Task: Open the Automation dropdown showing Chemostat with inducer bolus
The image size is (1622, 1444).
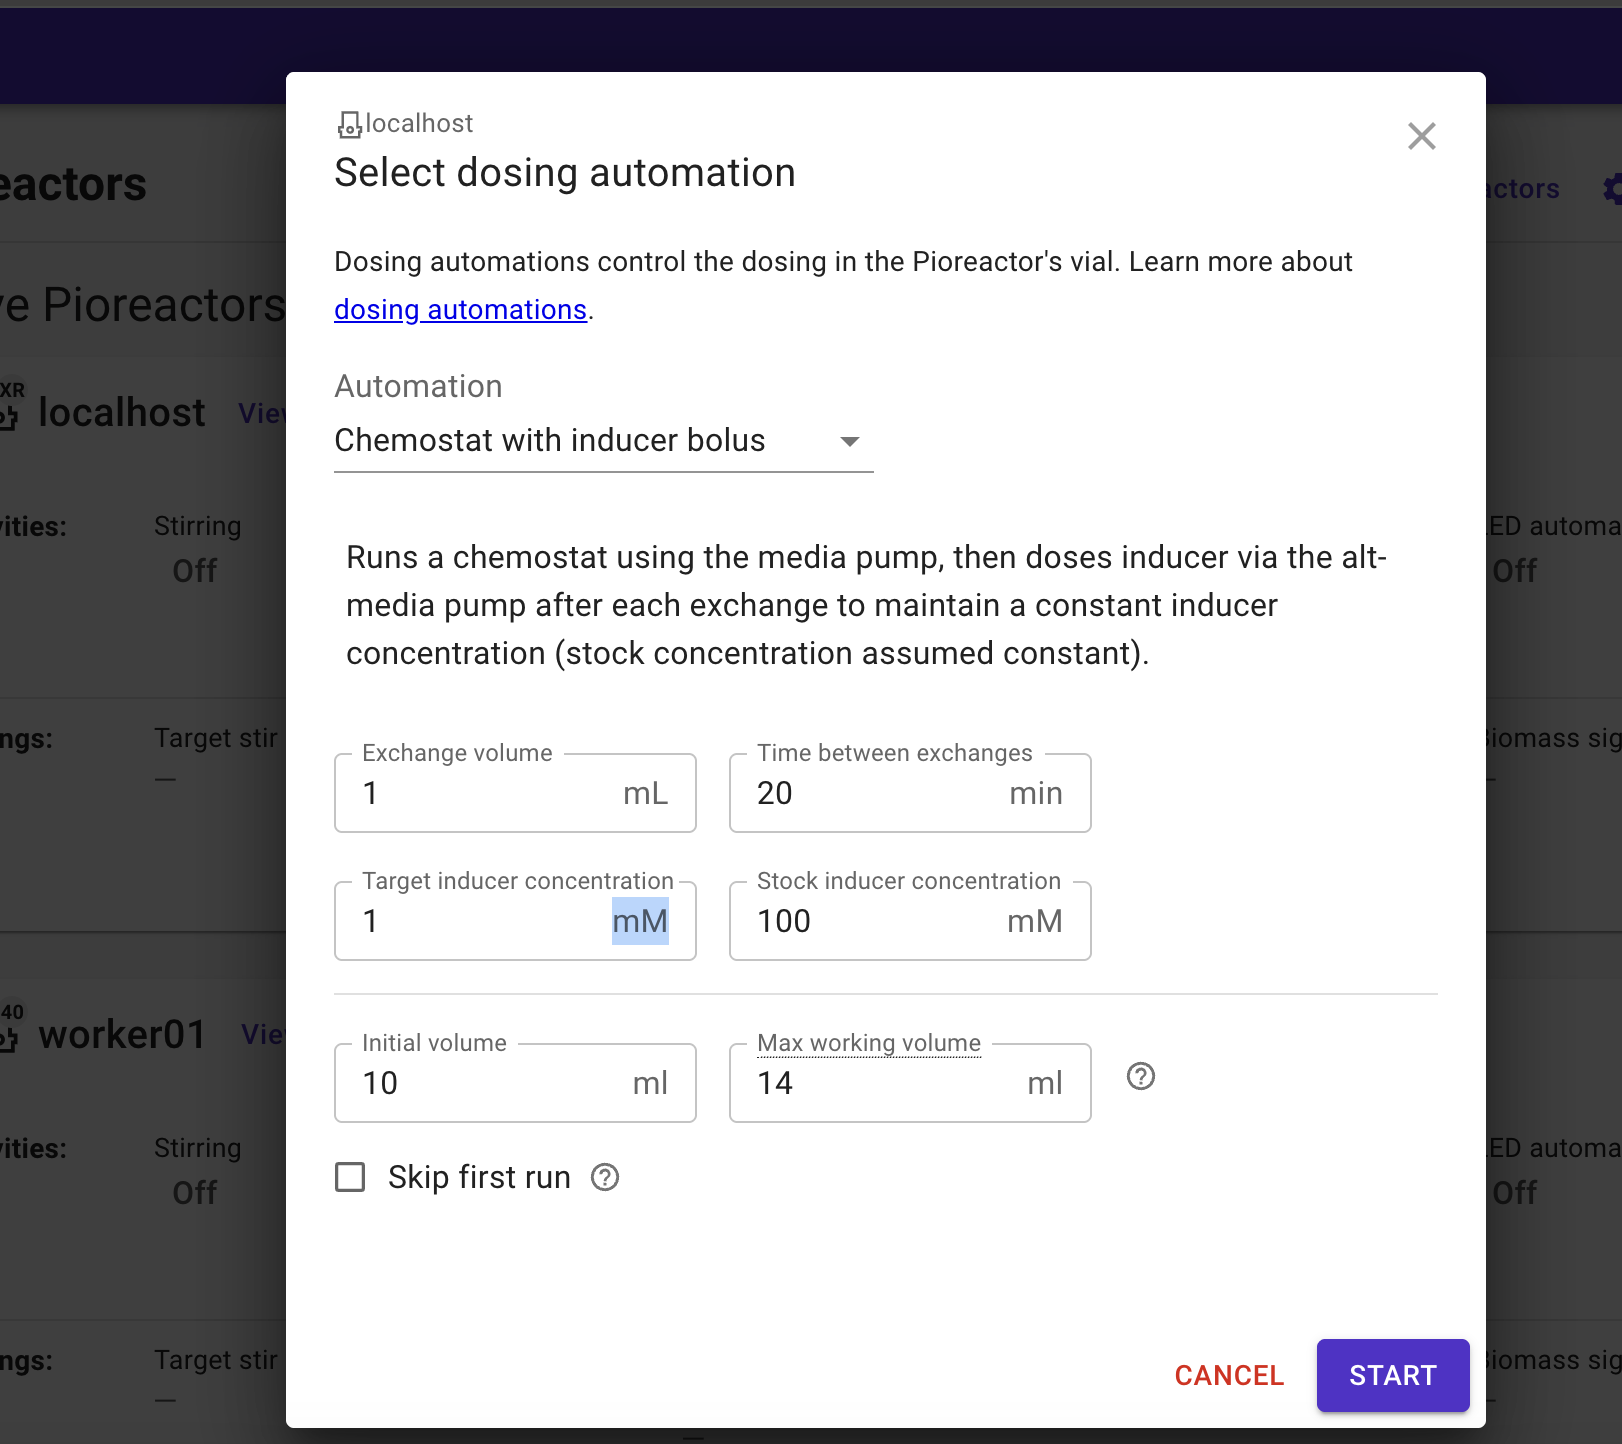Action: 603,441
